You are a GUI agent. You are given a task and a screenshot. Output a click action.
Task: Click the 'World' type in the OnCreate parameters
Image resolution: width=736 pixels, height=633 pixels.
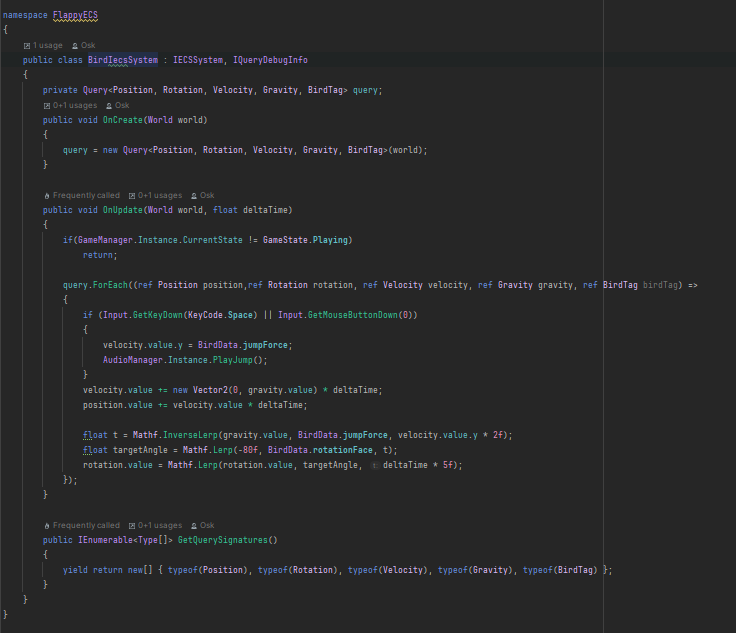coord(160,120)
